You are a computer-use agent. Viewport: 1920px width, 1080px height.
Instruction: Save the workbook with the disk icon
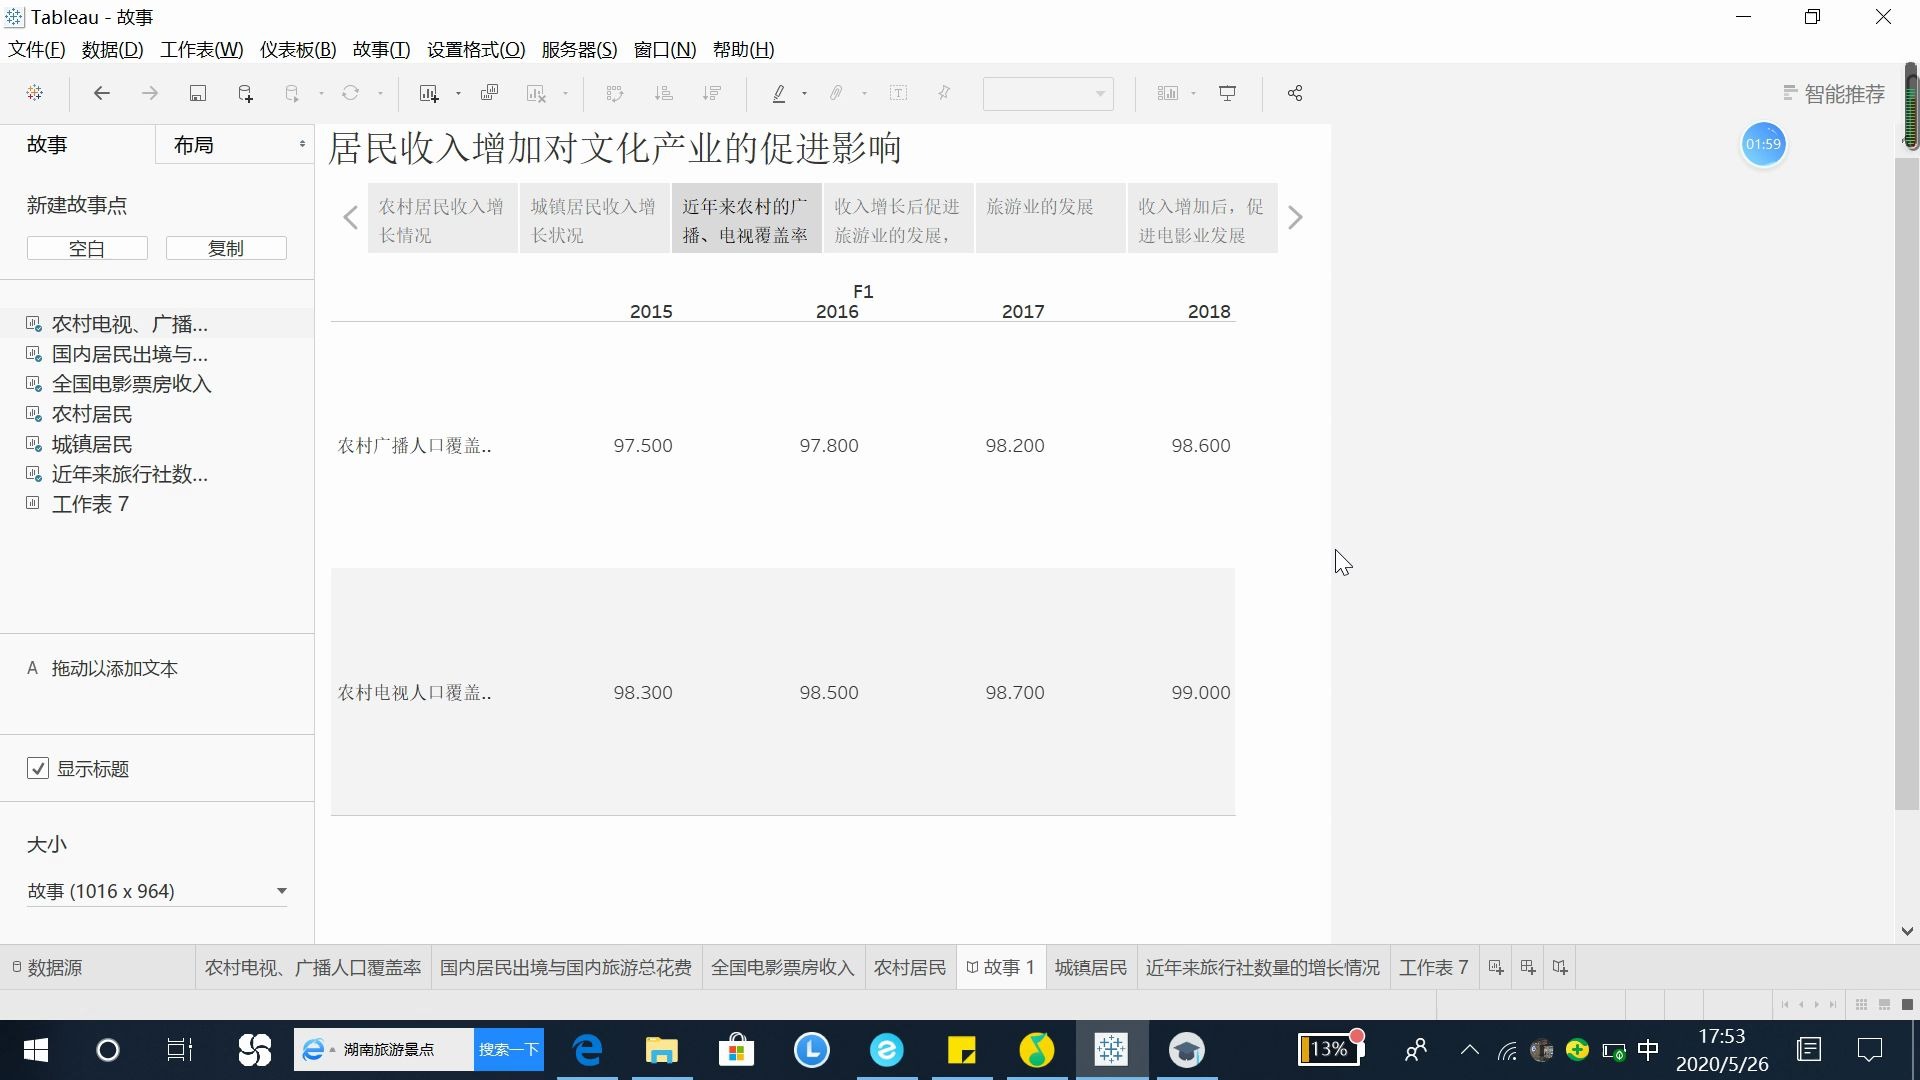tap(198, 93)
